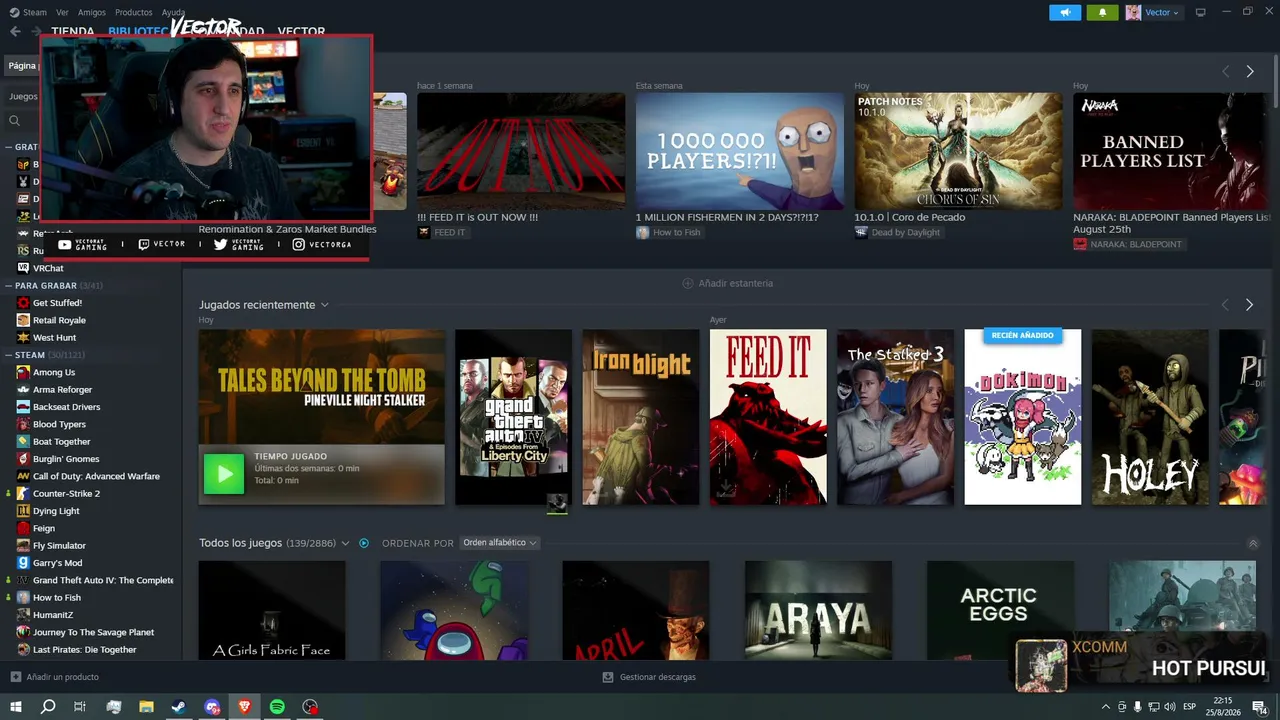Open the Orden alfabético sort dropdown
The image size is (1280, 720).
point(500,543)
